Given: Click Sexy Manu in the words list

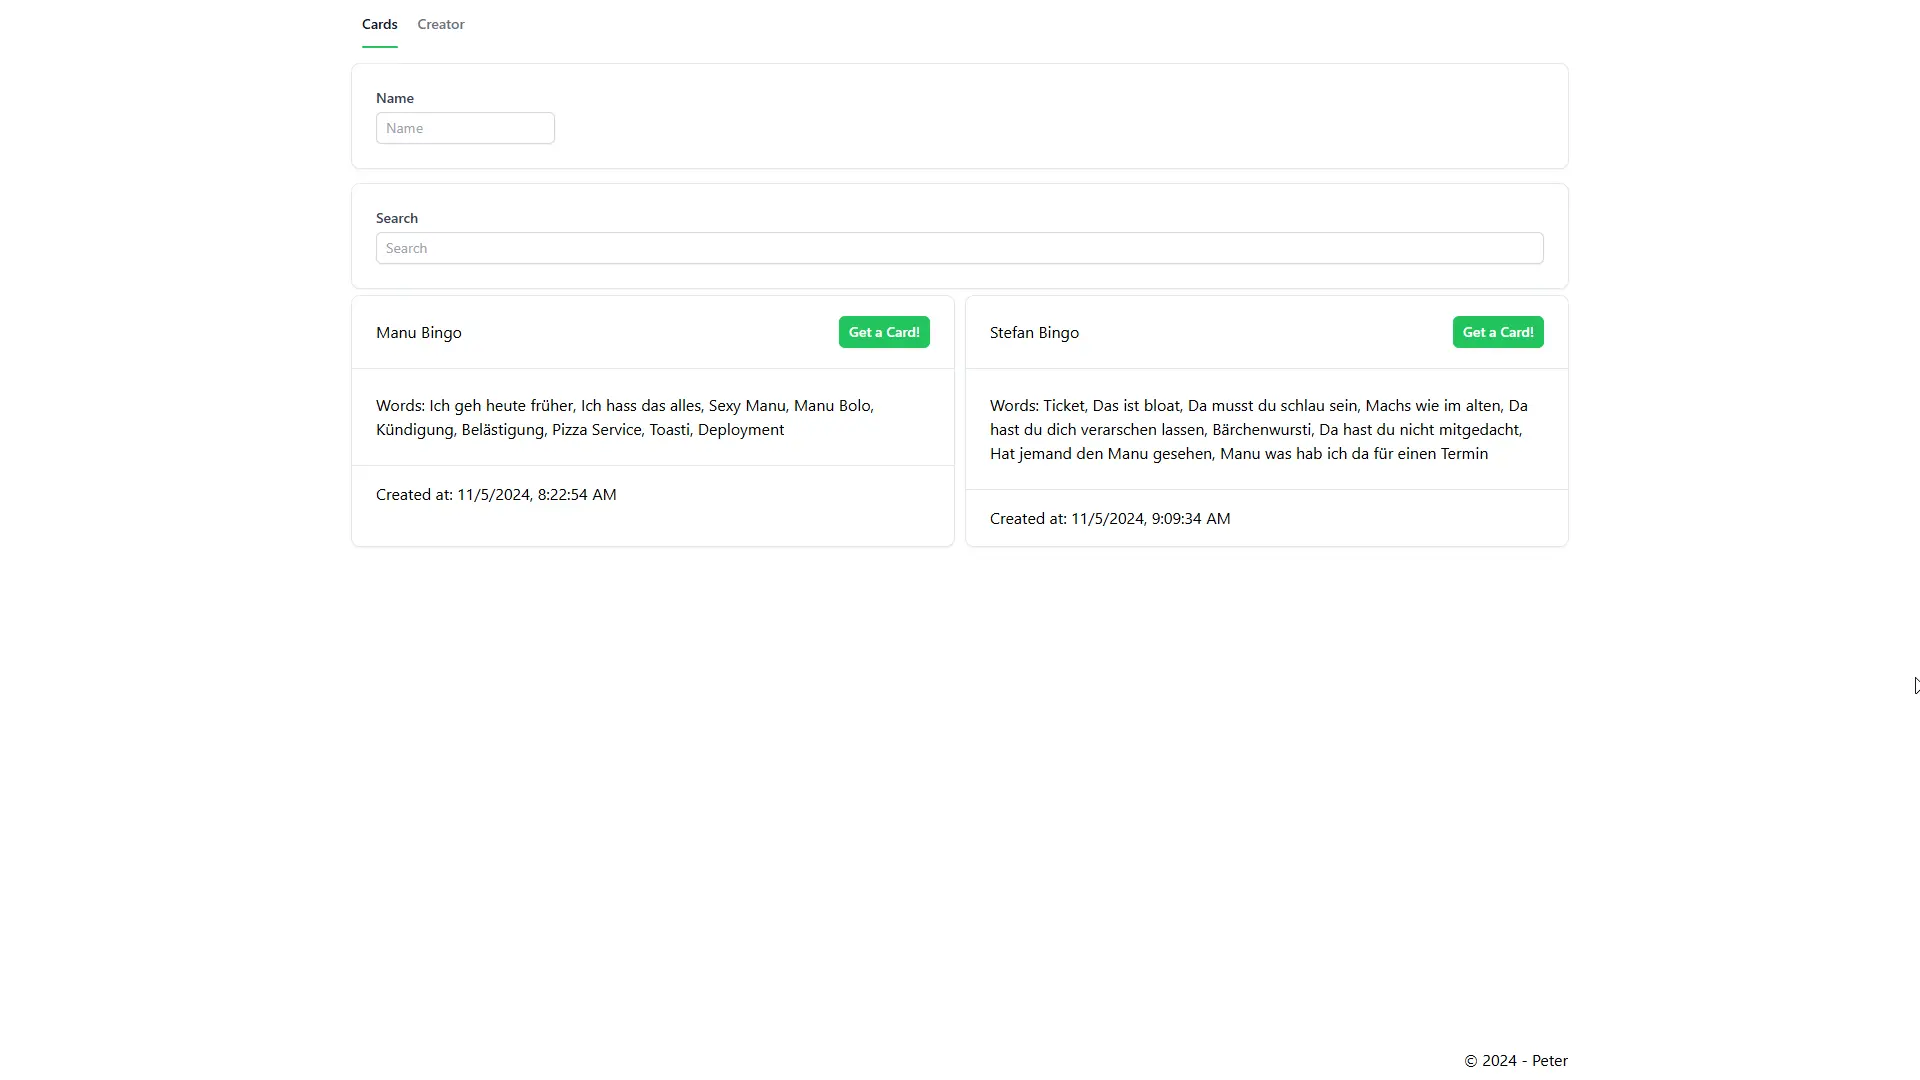Looking at the screenshot, I should pos(747,406).
